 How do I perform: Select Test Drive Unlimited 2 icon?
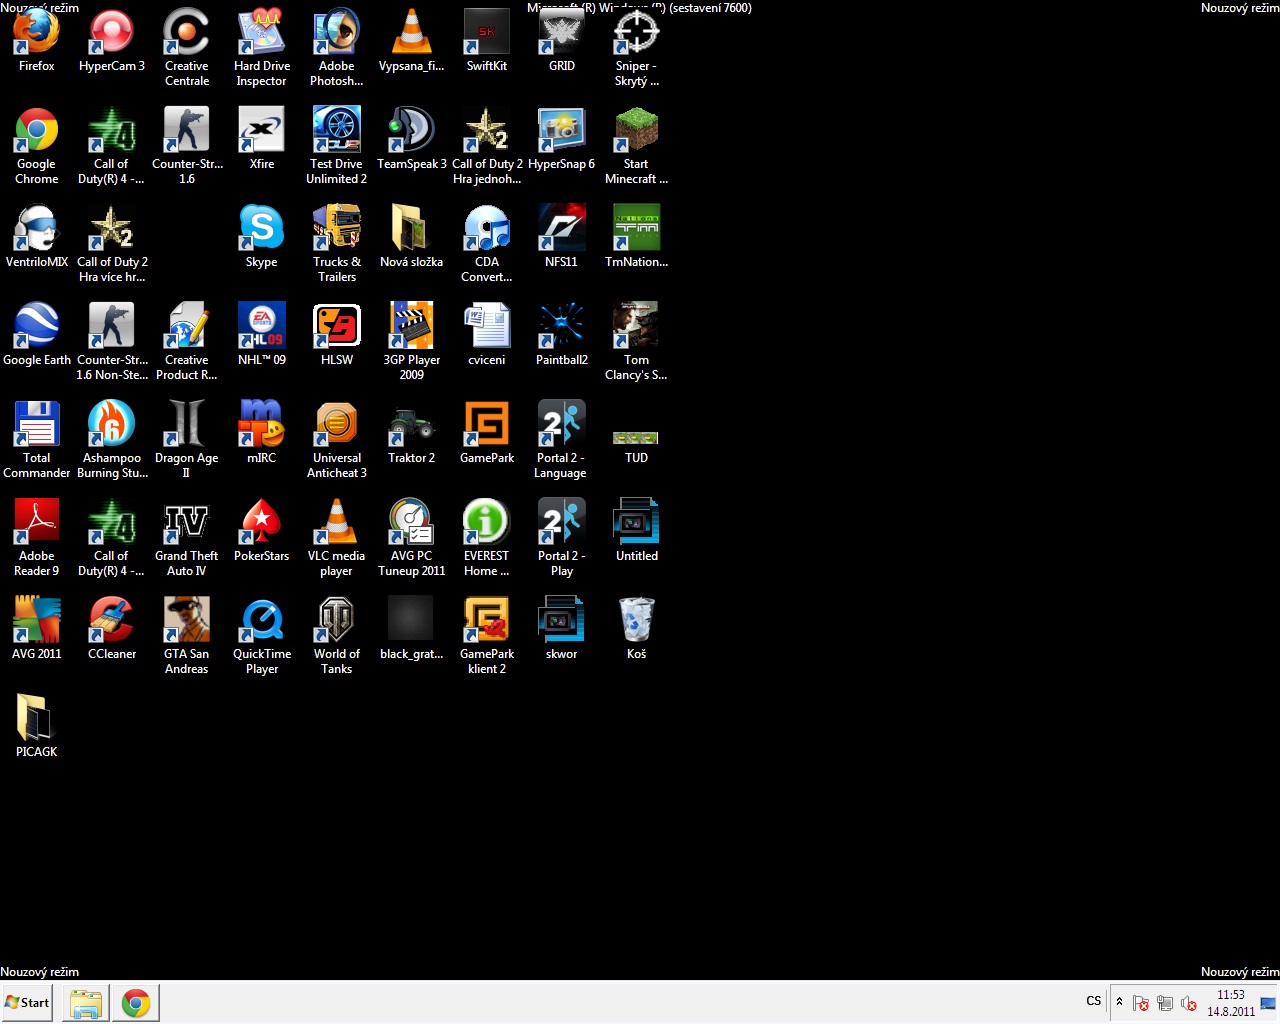point(337,146)
